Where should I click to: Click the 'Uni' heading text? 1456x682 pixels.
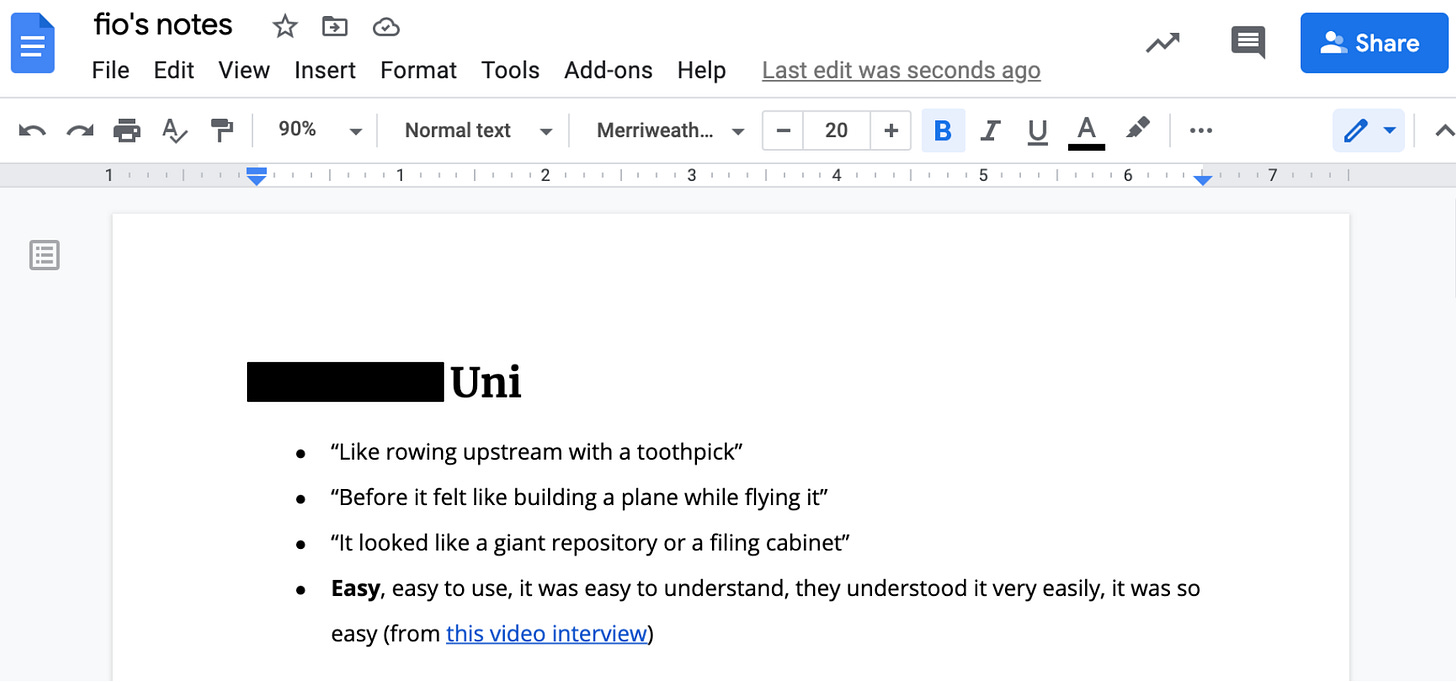tap(486, 382)
